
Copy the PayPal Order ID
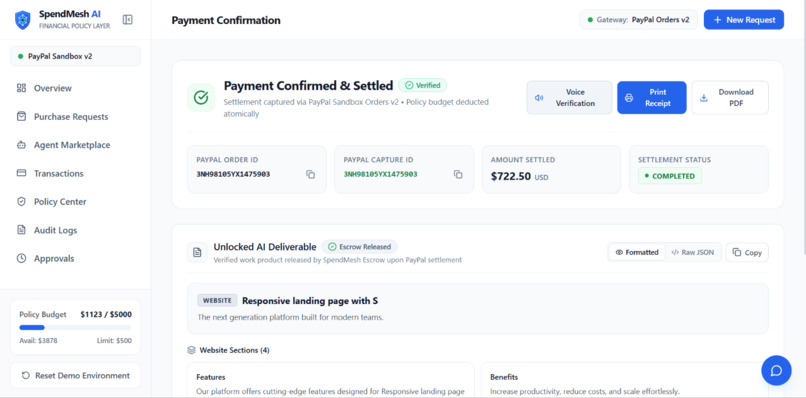[310, 174]
